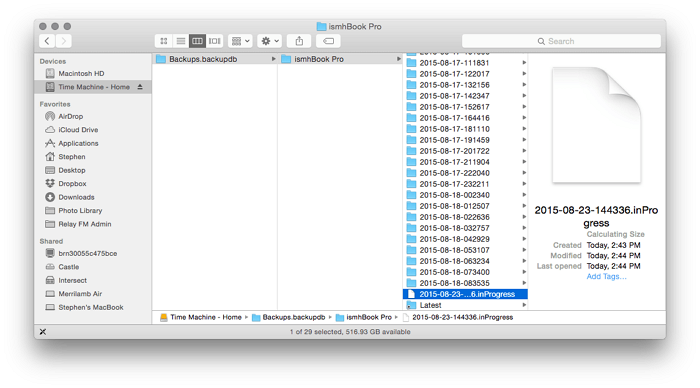
Task: Open Dropbox in the sidebar
Action: [x=93, y=184]
